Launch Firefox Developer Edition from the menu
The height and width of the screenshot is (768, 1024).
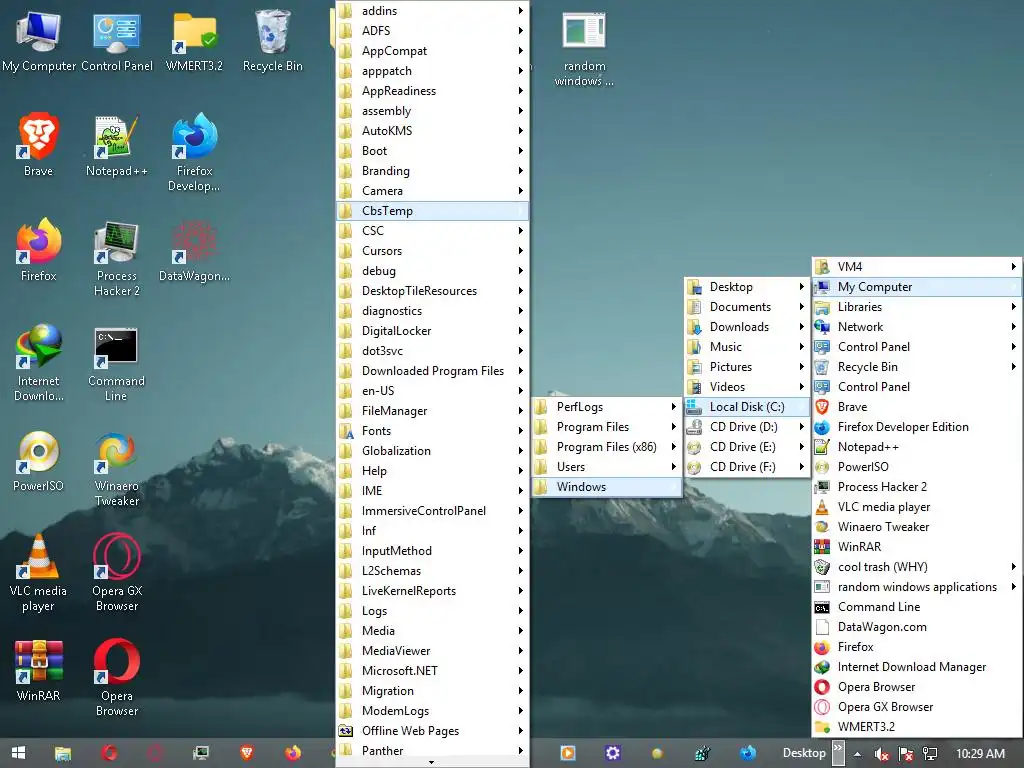(917, 426)
